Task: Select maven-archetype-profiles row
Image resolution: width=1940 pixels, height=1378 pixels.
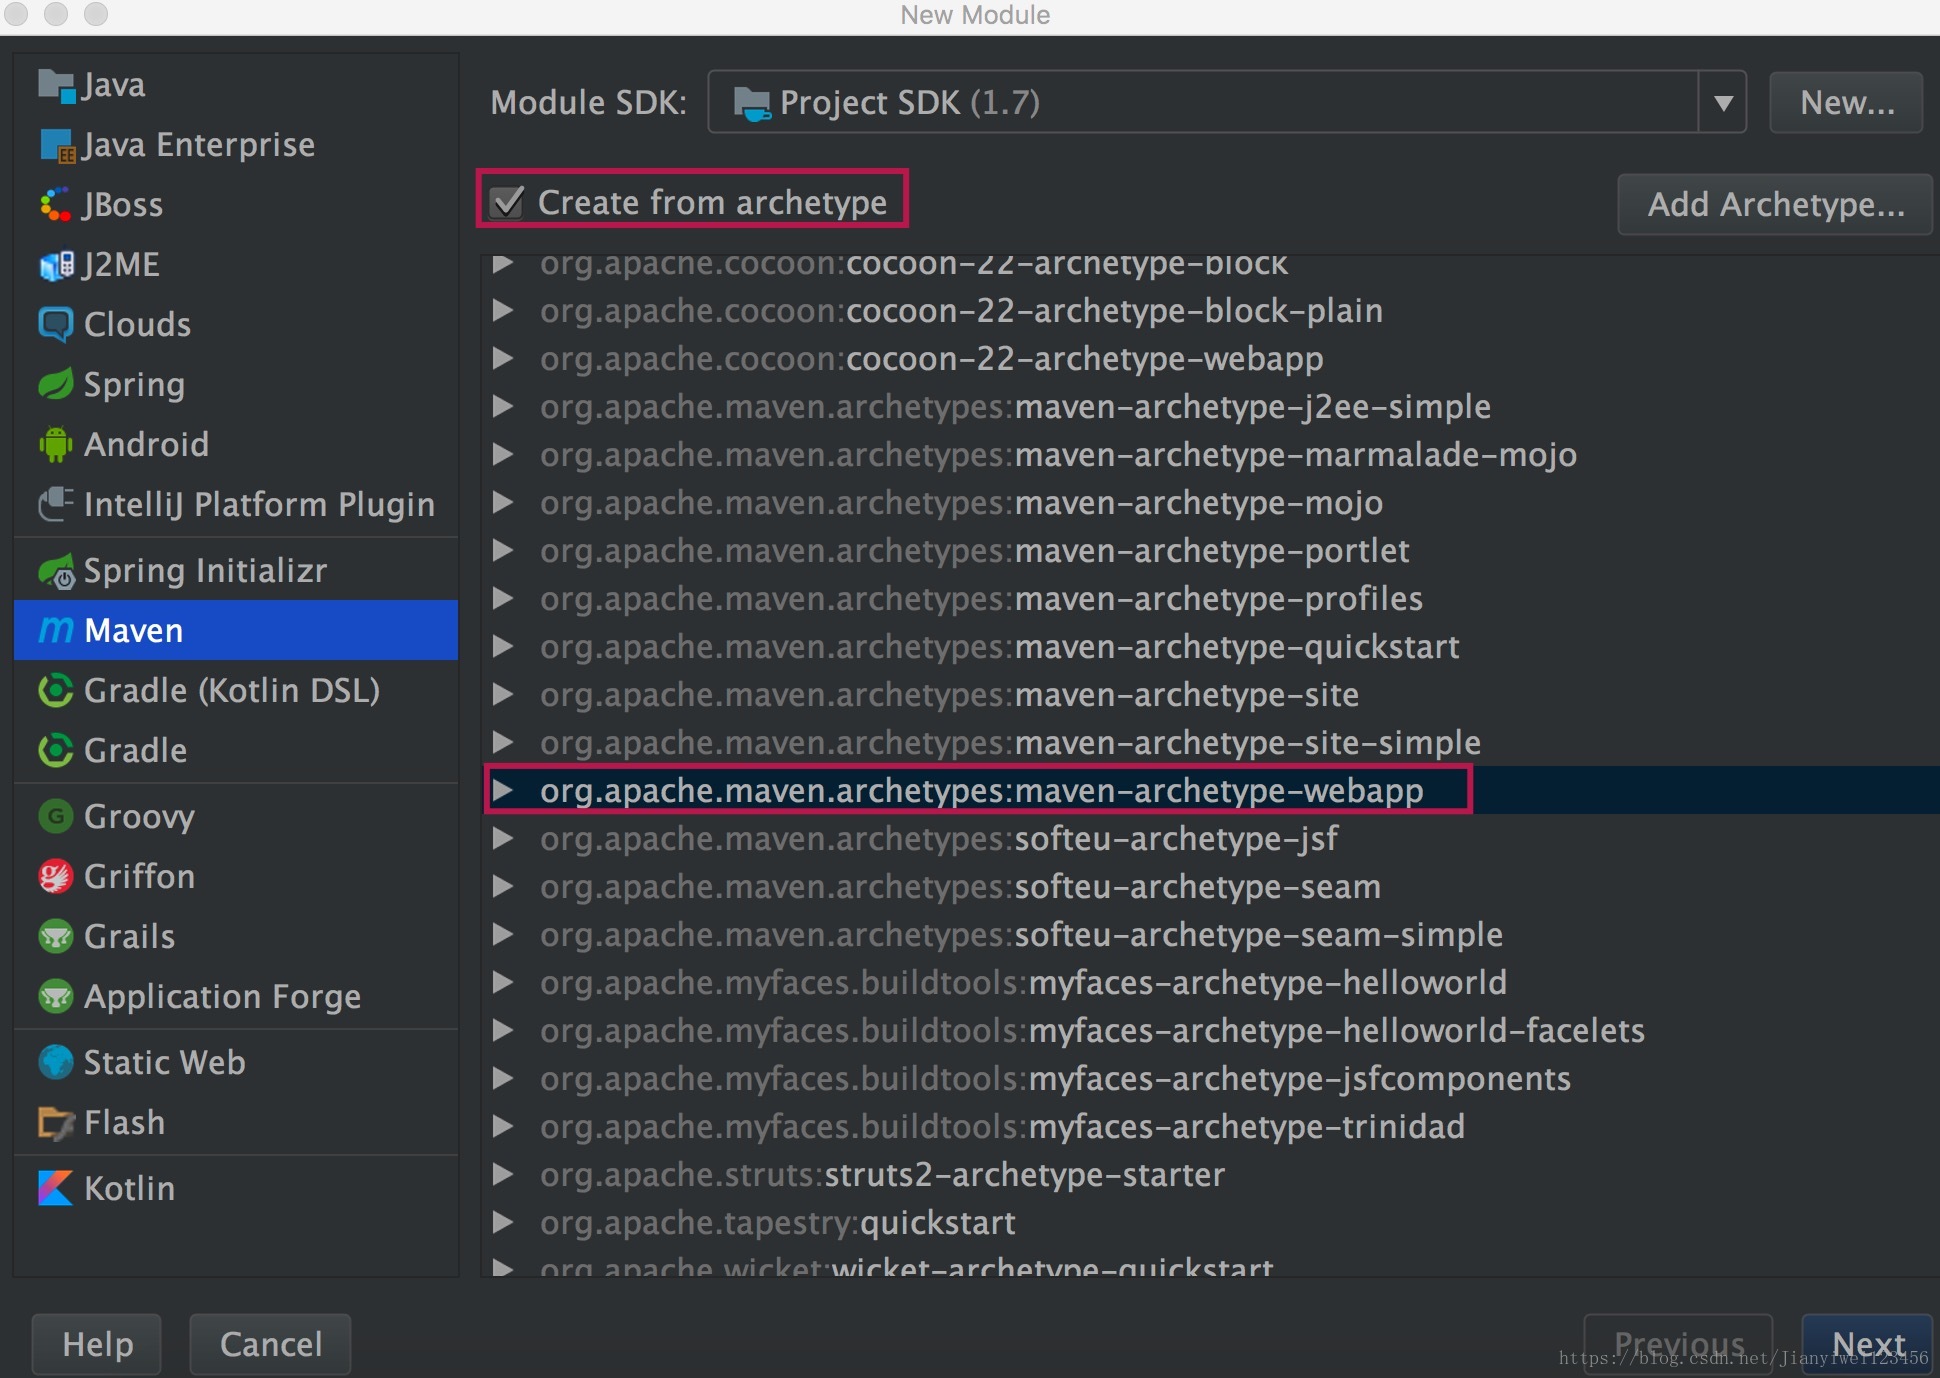Action: [1210, 599]
